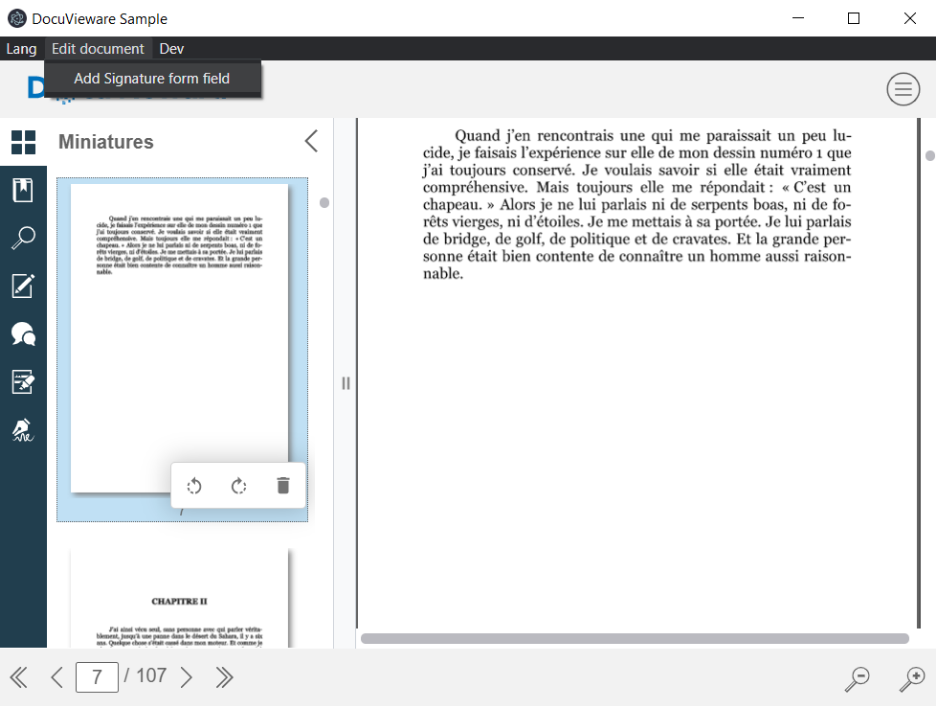Open the thumbnails panel grid icon
936x706 pixels.
22,143
